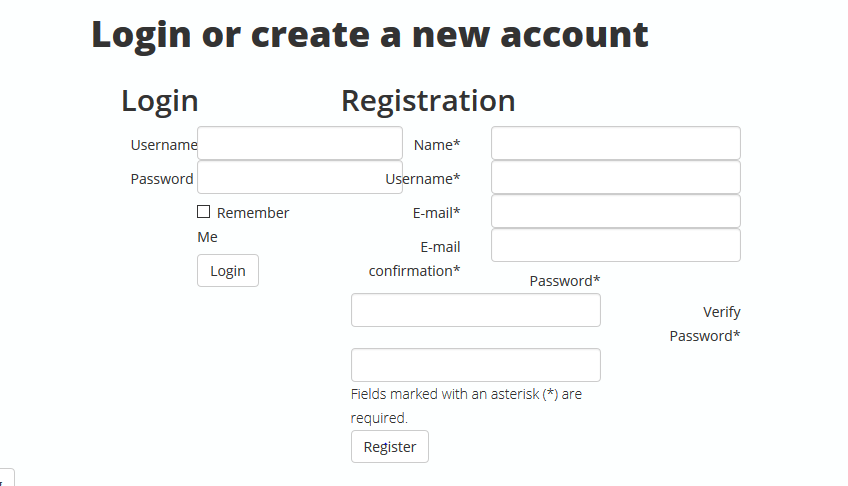This screenshot has width=848, height=486.
Task: Click the E-mail confirmation* label
Action: pos(415,259)
